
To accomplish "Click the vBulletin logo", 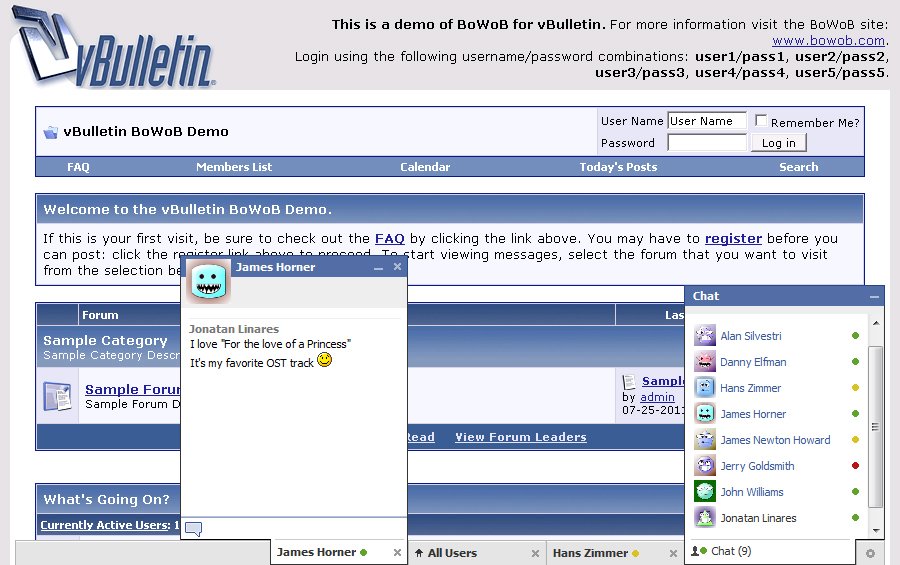I will pyautogui.click(x=113, y=47).
